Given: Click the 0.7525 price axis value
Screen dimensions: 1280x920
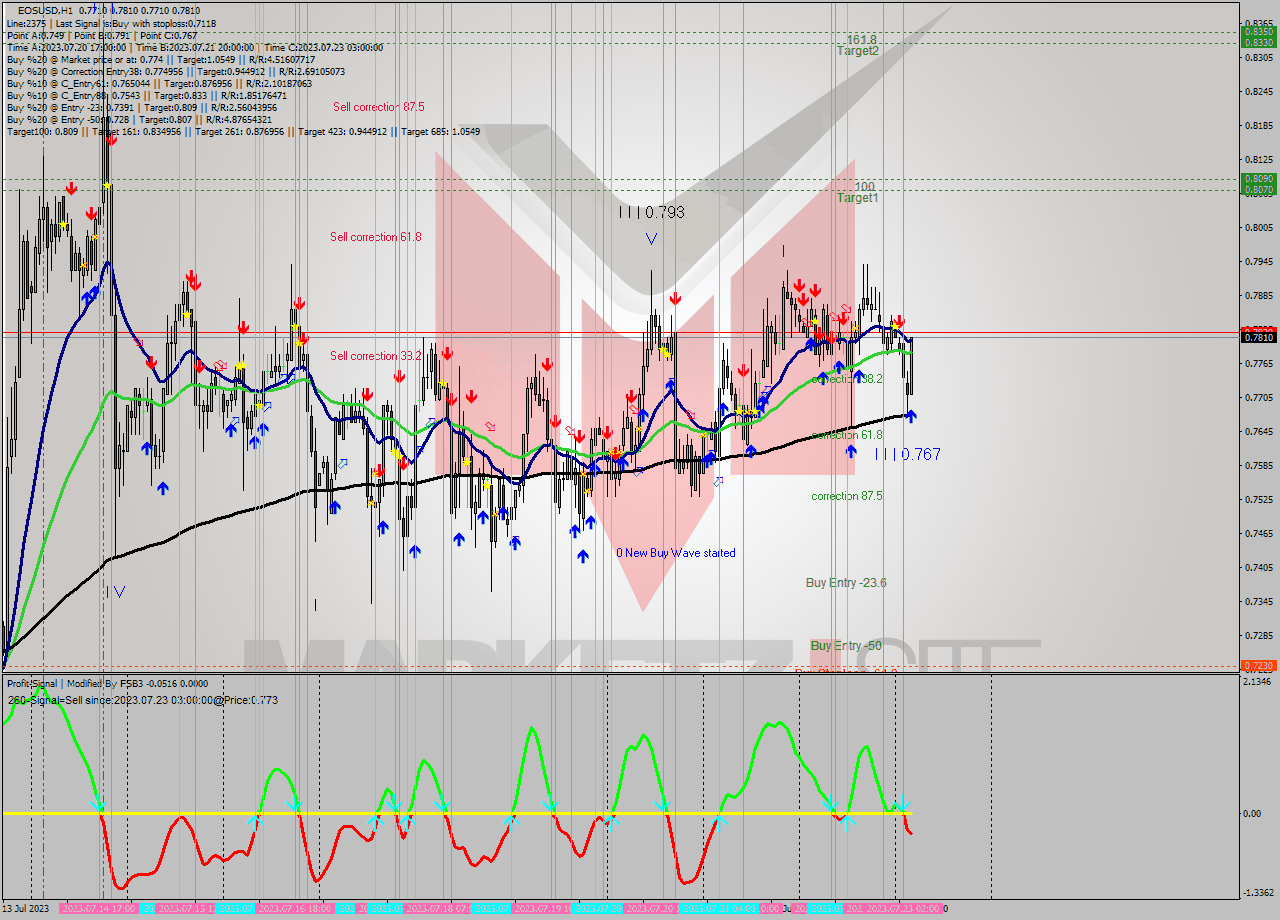Looking at the screenshot, I should [1258, 499].
